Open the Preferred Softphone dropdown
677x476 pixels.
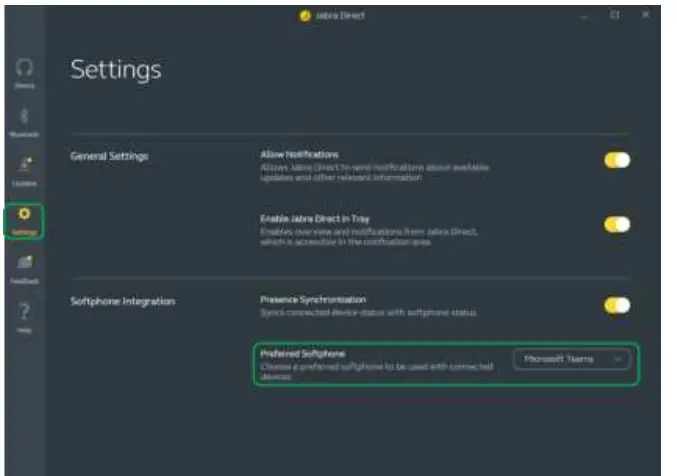point(572,359)
